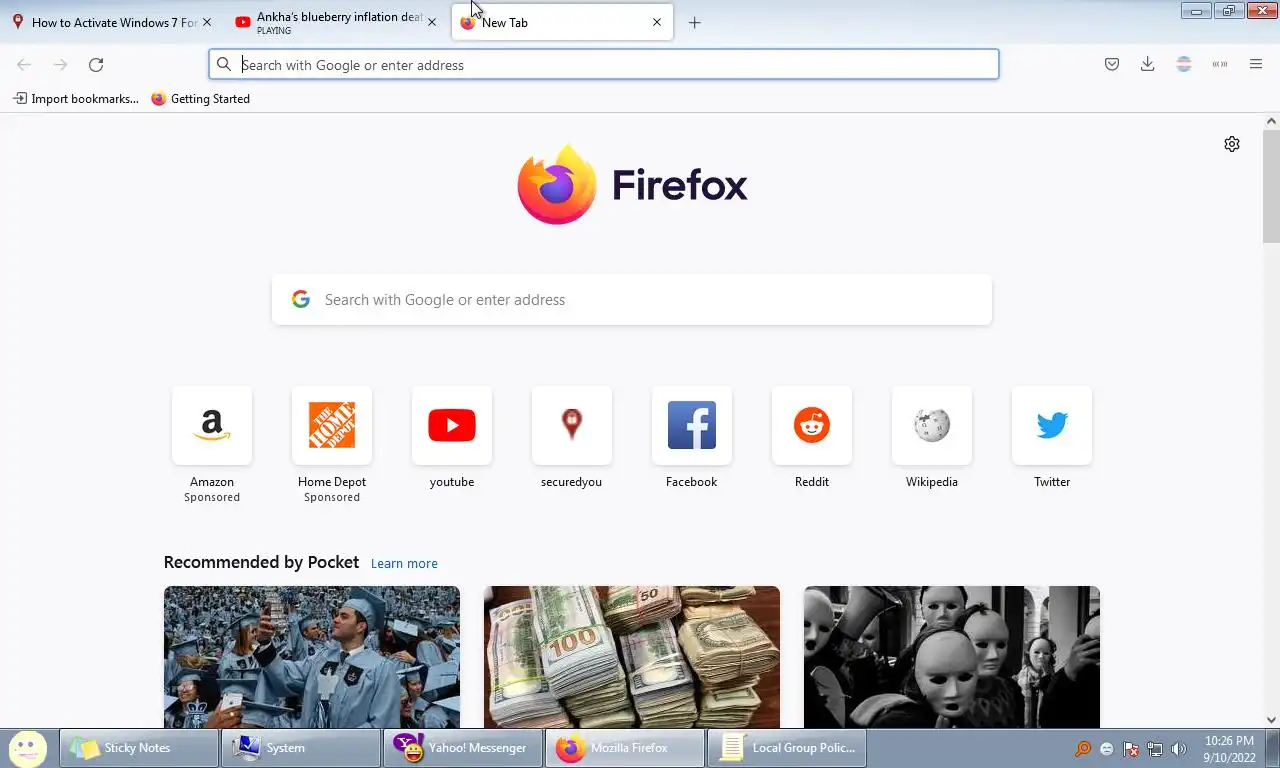Screen dimensions: 1280x768
Task: Open a new tab with plus button
Action: pyautogui.click(x=694, y=22)
